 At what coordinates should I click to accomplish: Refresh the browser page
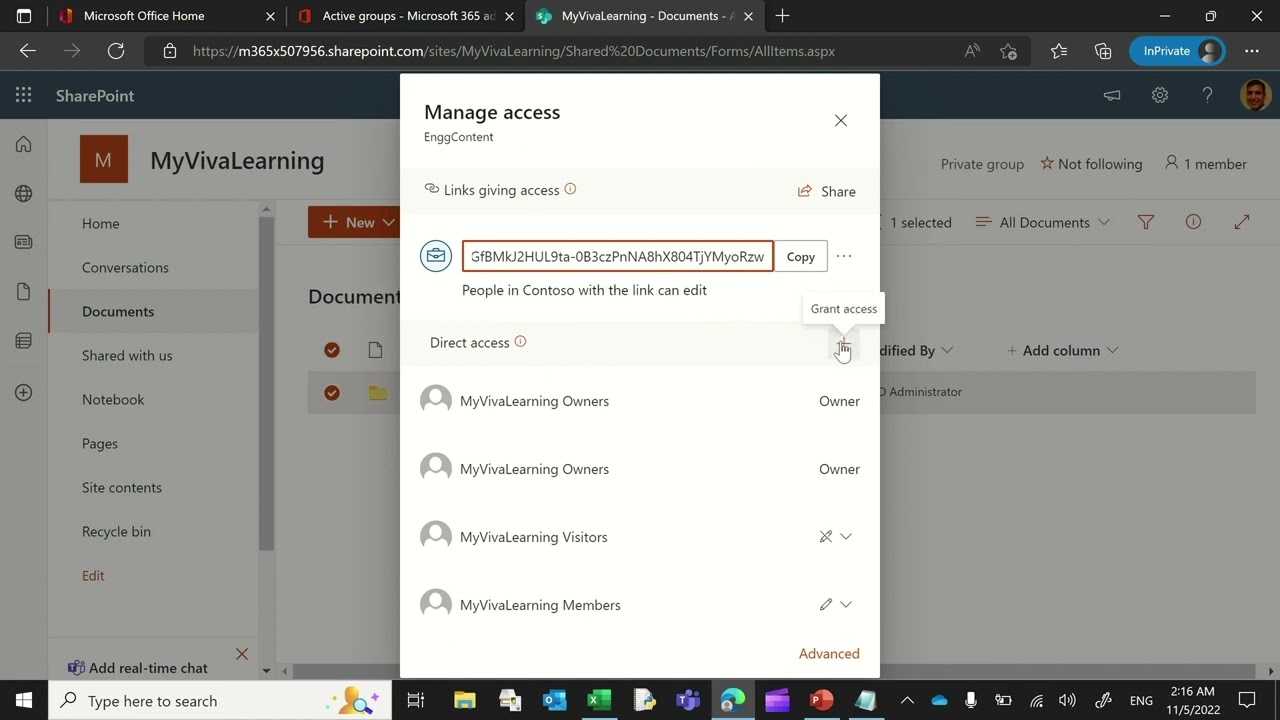point(116,51)
